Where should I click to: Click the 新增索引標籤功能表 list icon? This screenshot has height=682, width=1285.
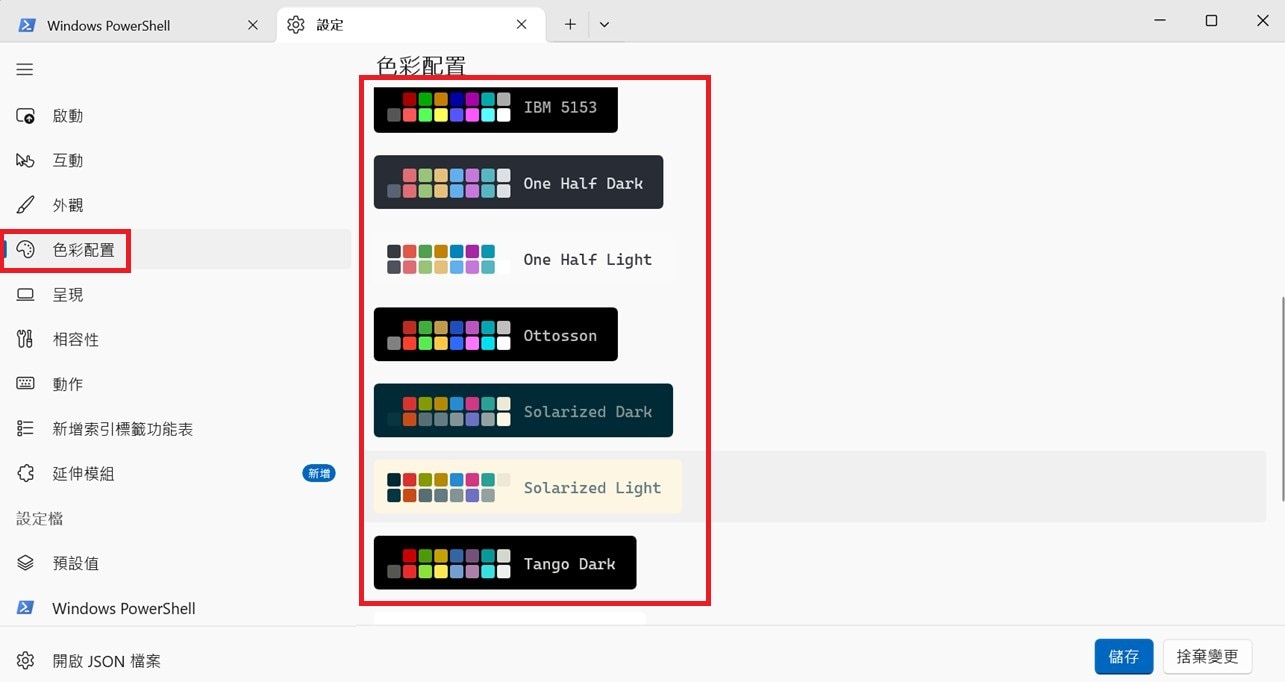coord(26,429)
